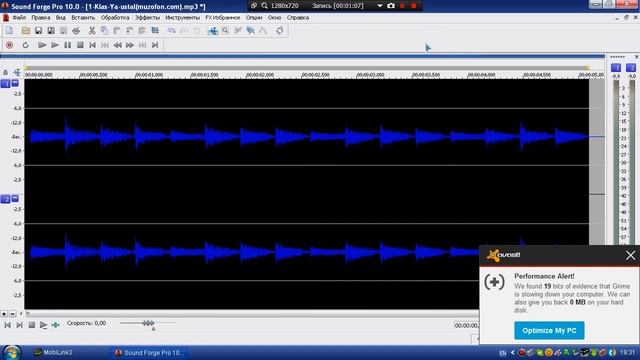Open the recorder bar dropdown arrow

coord(380,6)
